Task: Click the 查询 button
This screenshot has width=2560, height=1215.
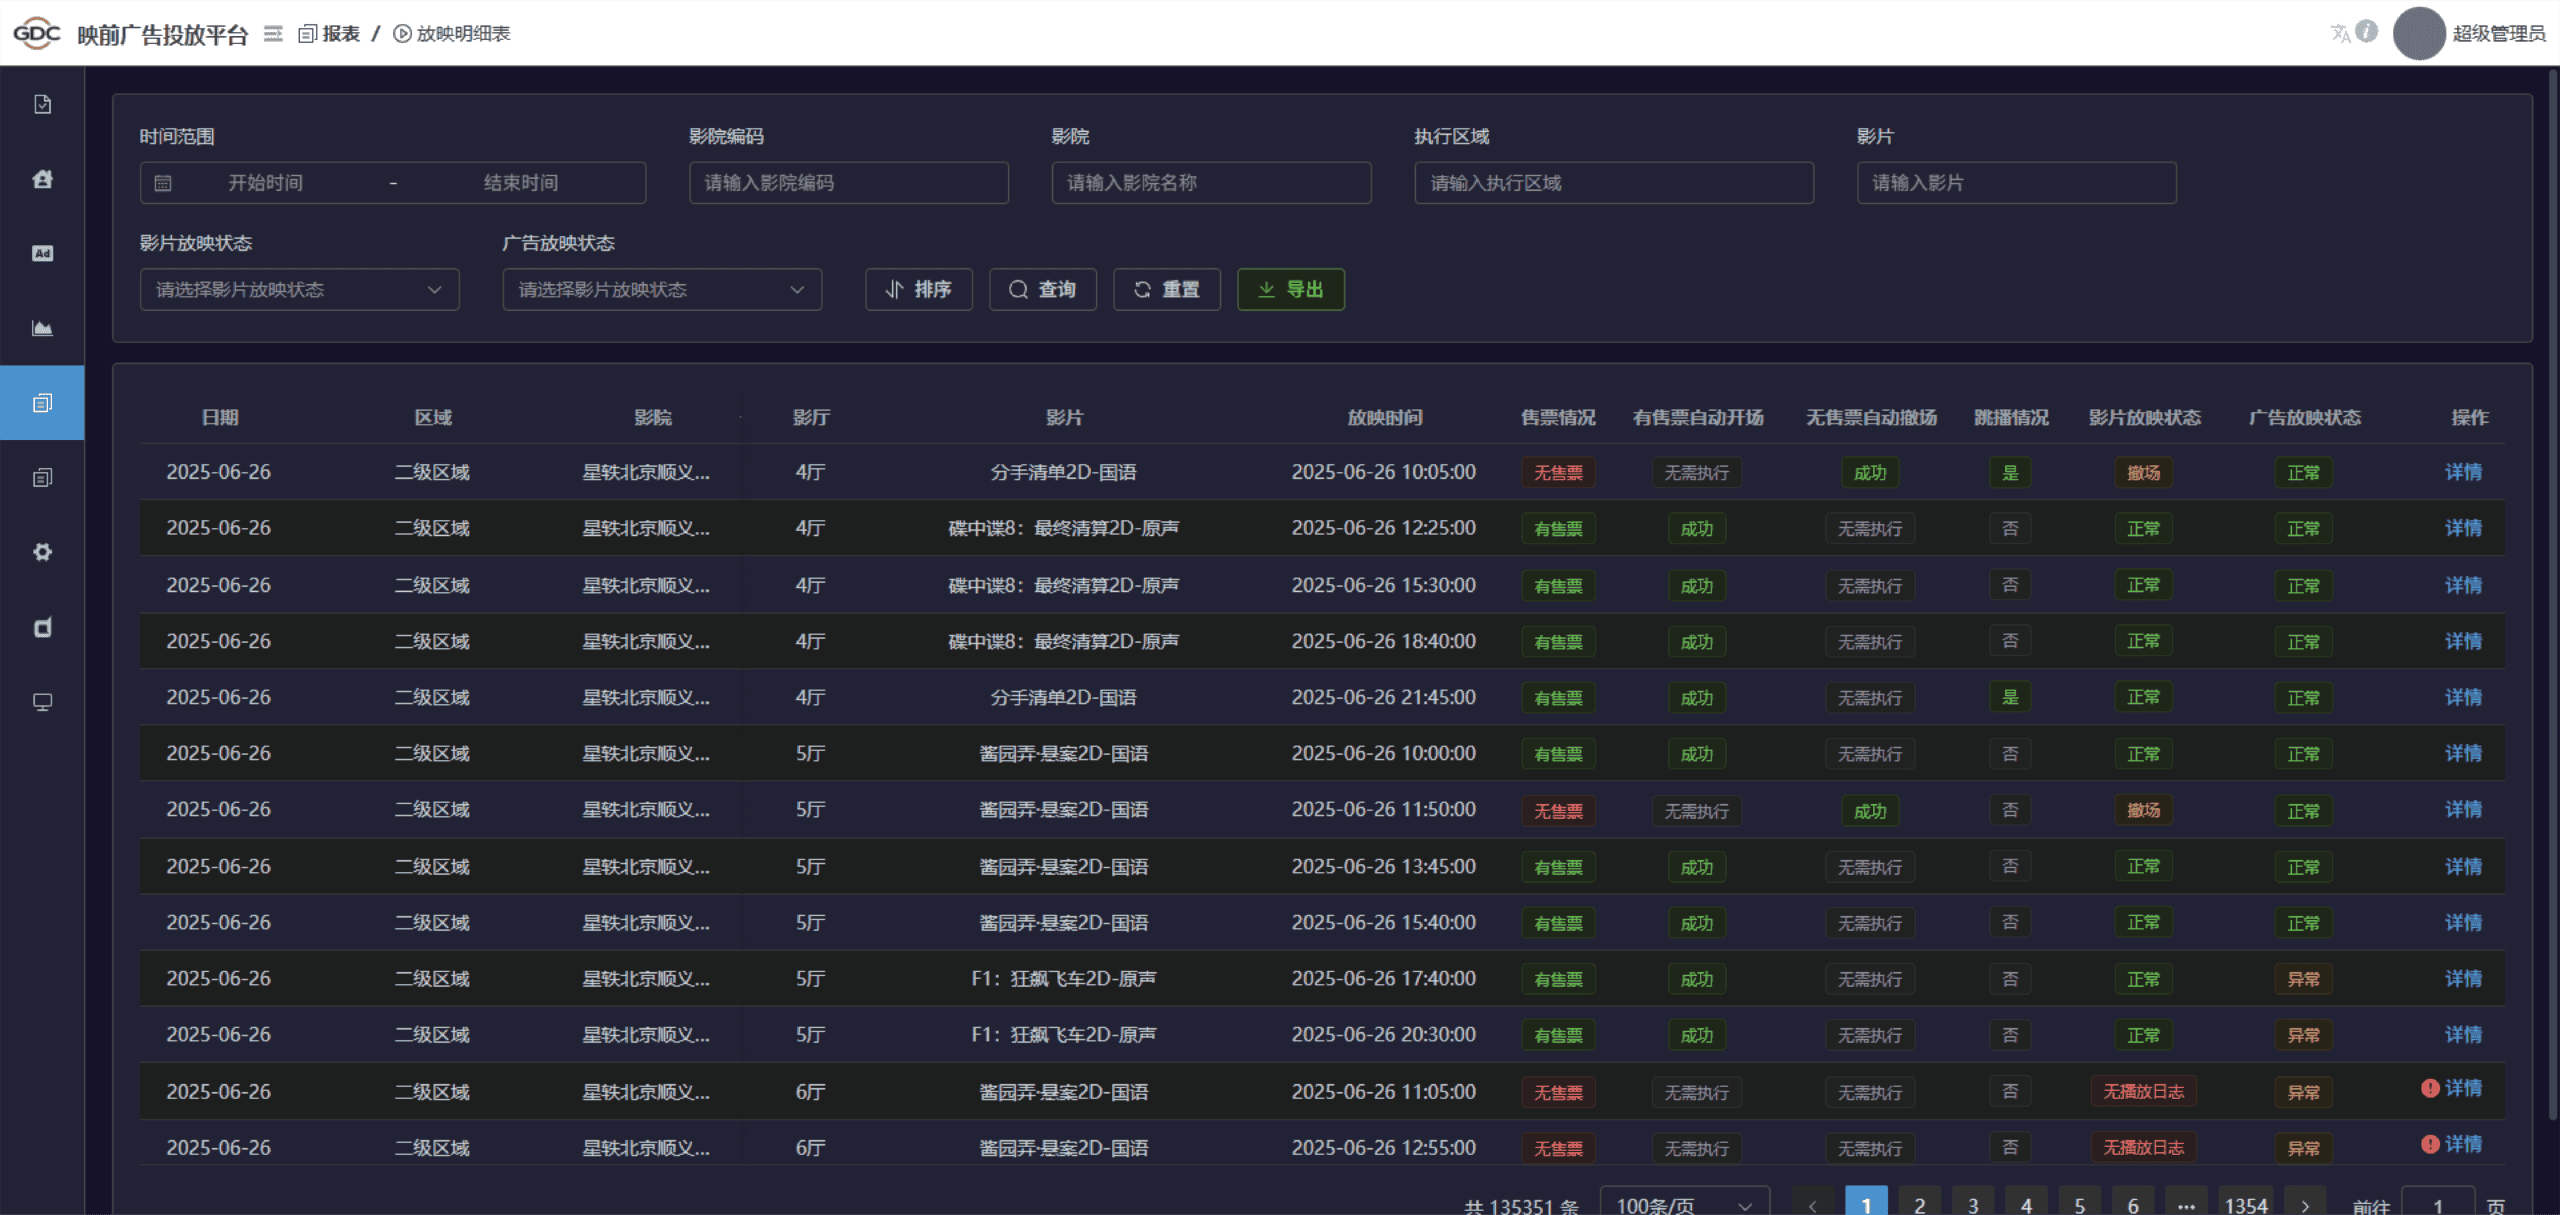Action: point(1042,290)
